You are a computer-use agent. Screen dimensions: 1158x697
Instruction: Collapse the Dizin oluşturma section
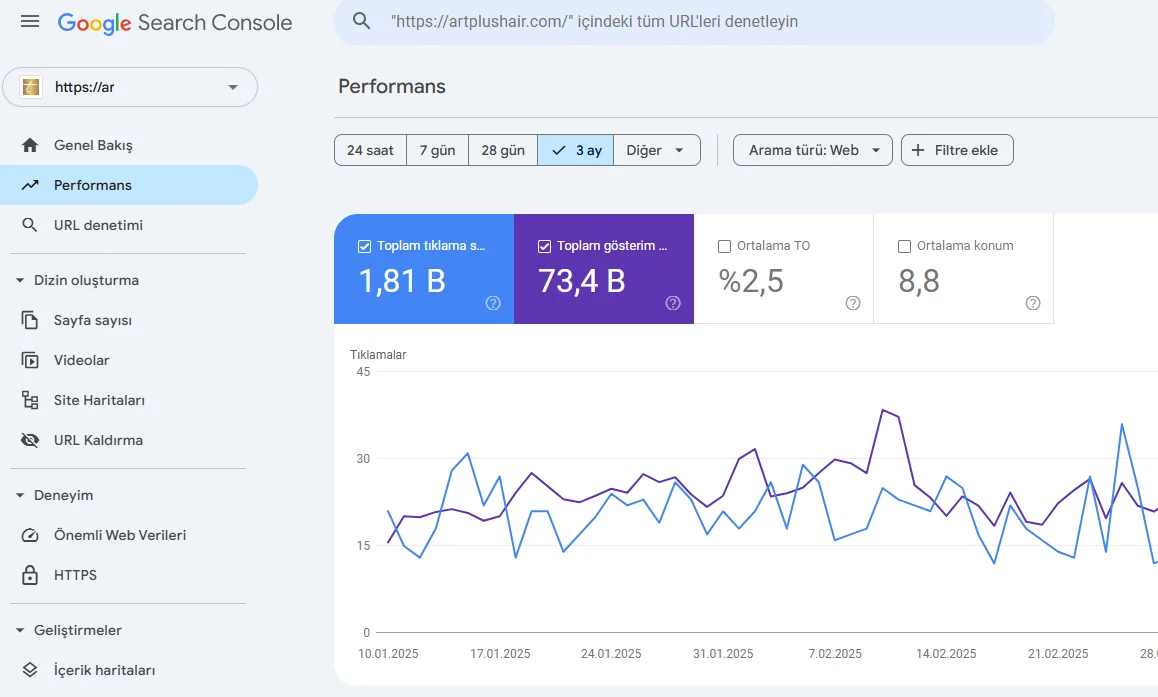click(x=20, y=280)
